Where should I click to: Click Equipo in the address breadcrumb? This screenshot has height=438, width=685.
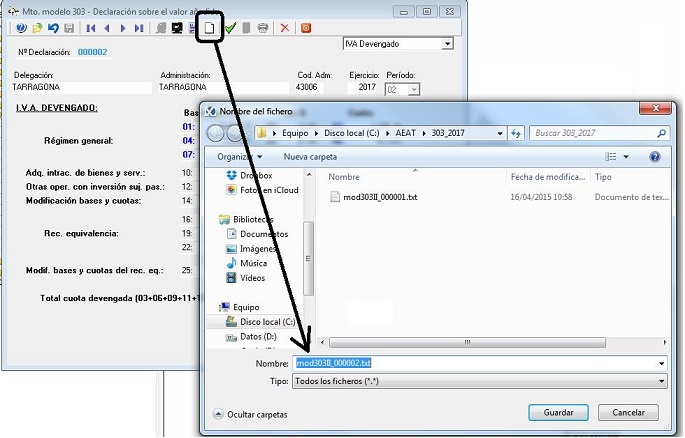295,133
